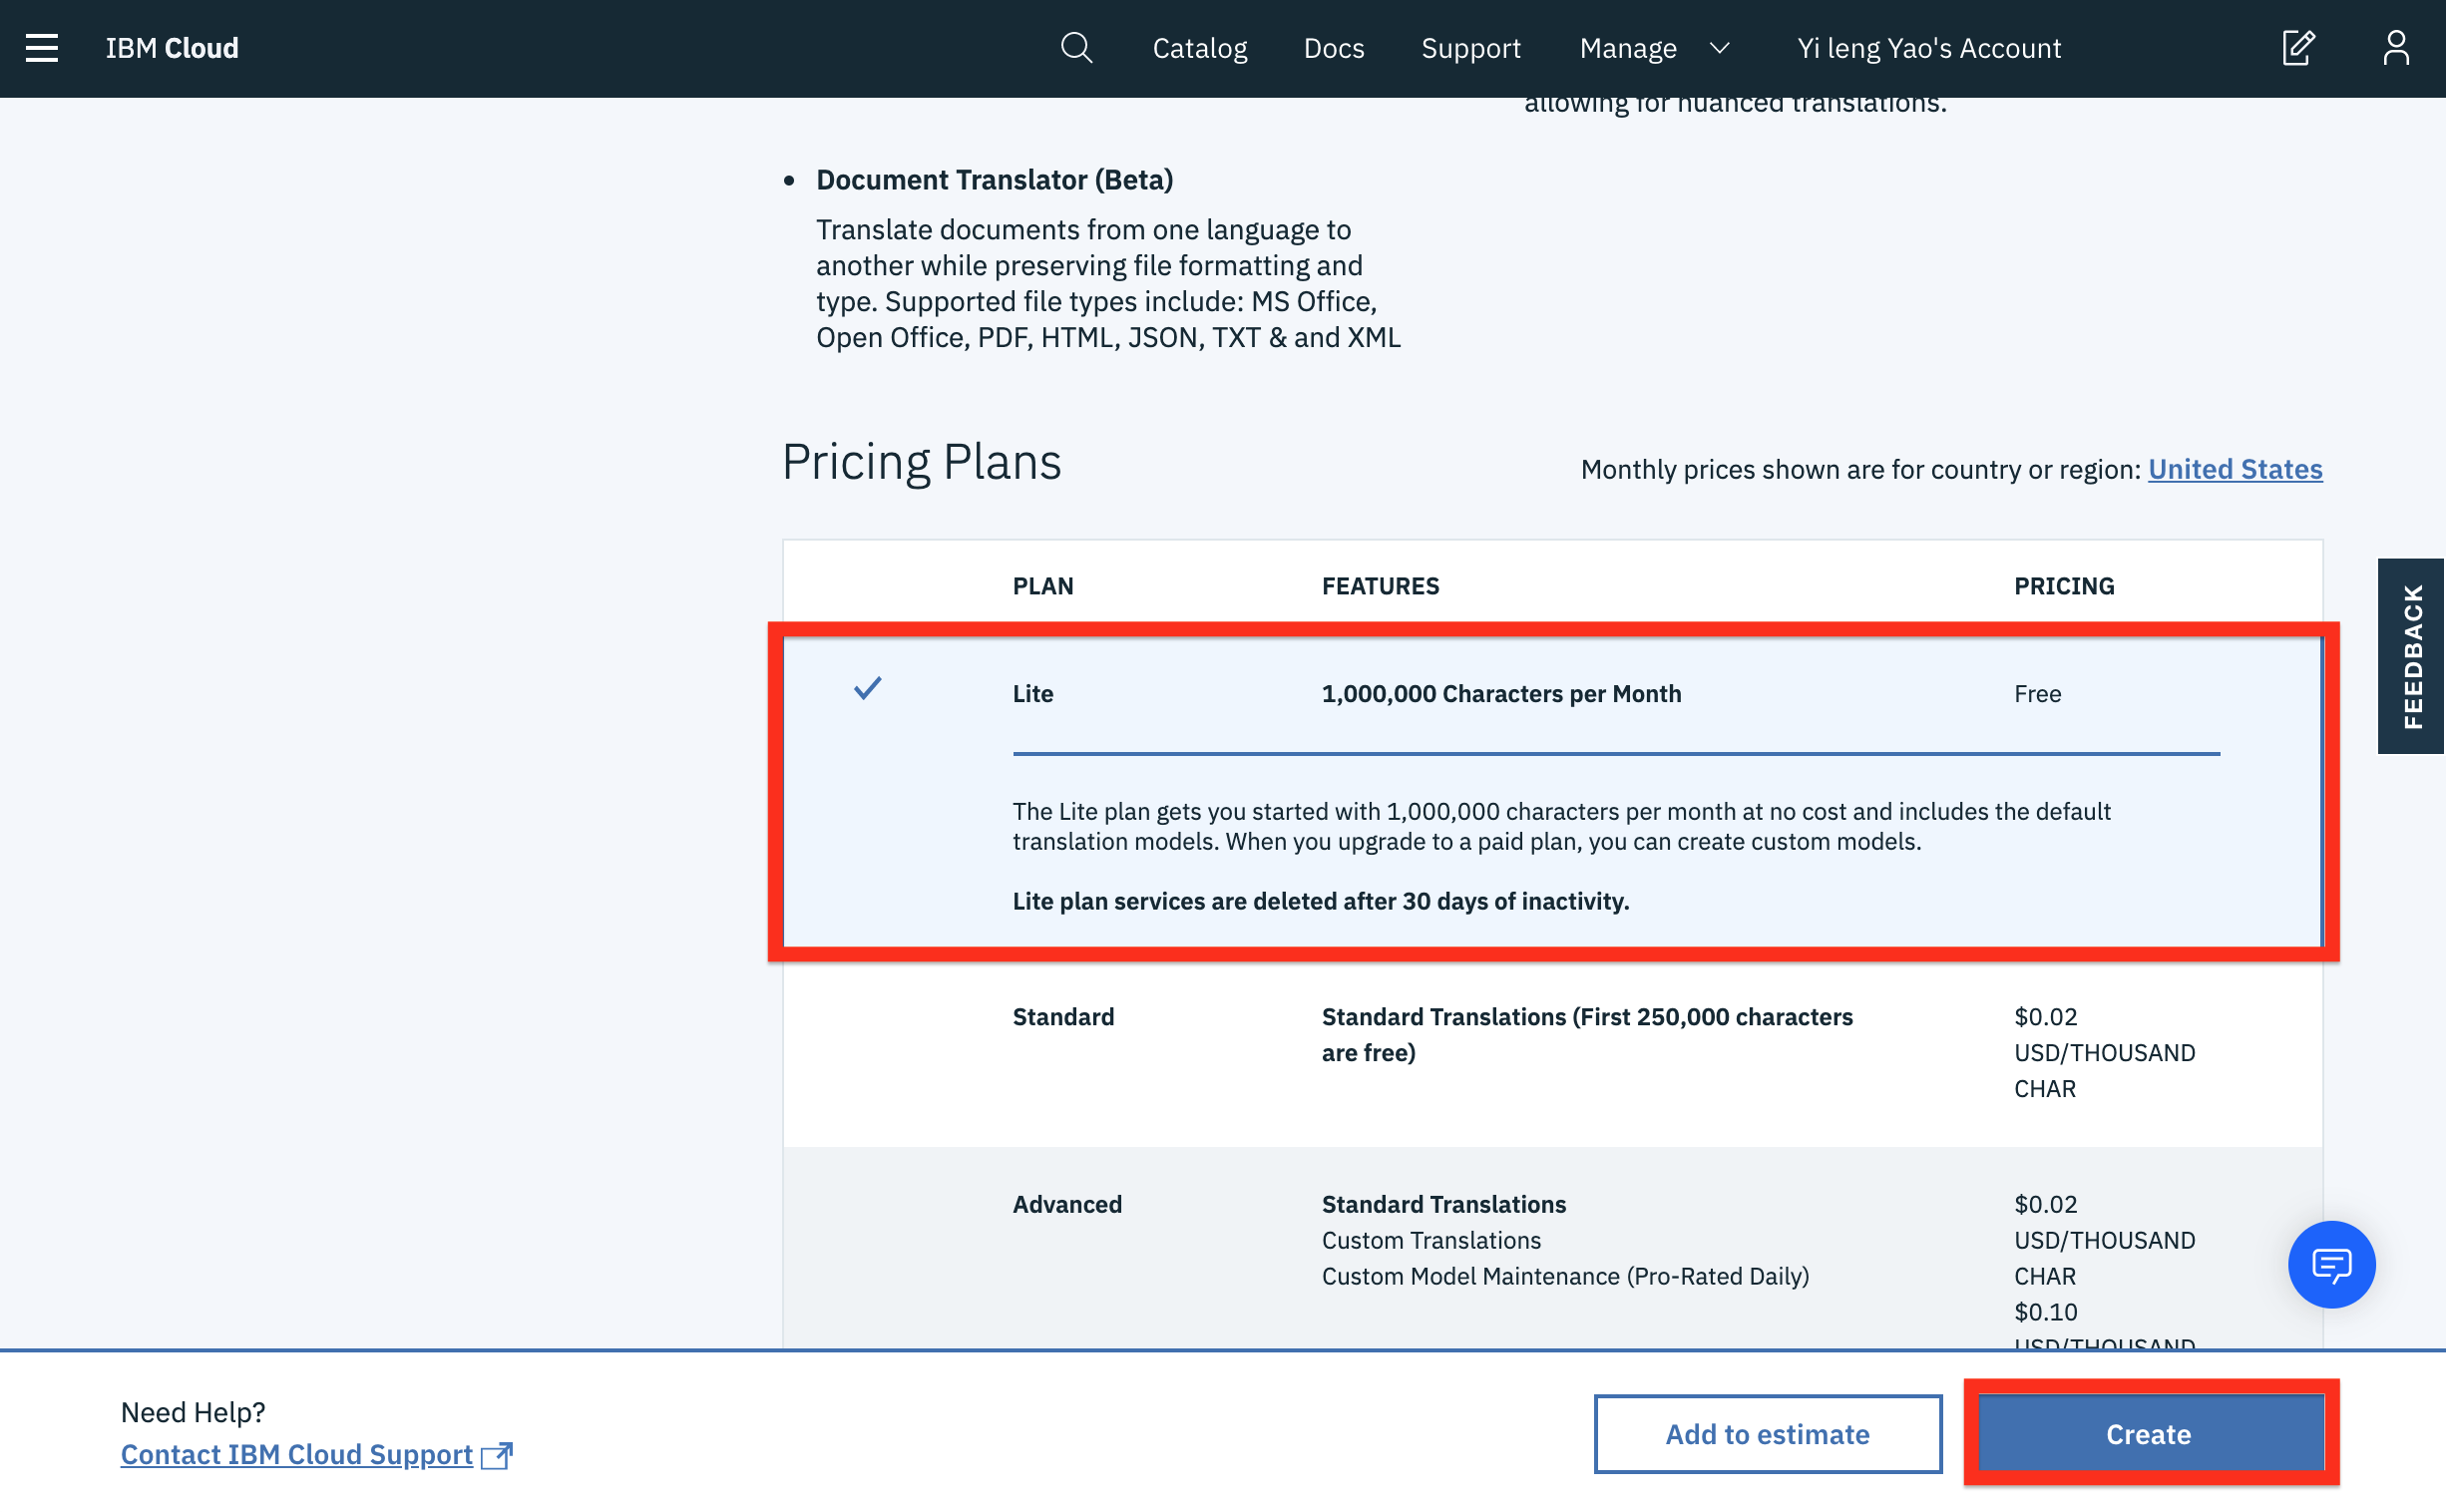This screenshot has height=1512, width=2446.
Task: Open the hamburger navigation menu
Action: coord(41,48)
